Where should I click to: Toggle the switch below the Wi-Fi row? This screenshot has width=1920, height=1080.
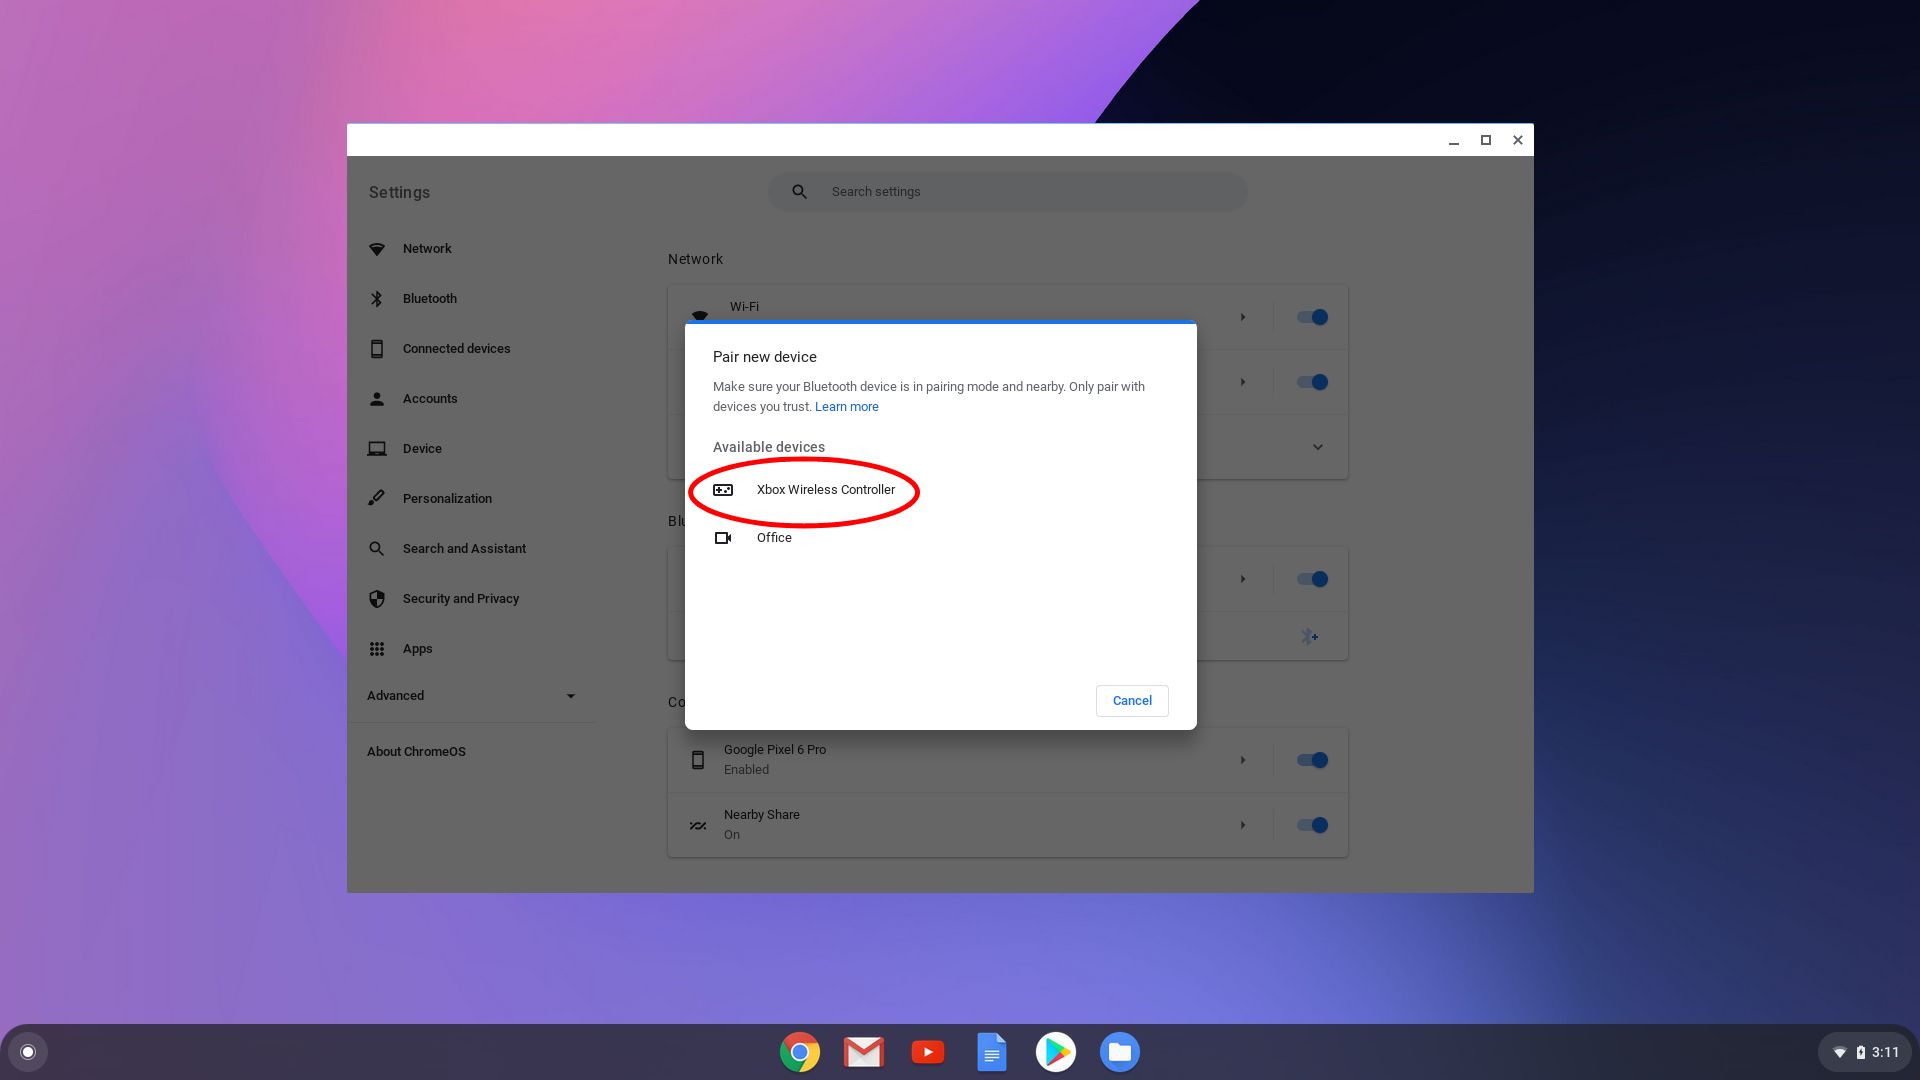[1312, 383]
